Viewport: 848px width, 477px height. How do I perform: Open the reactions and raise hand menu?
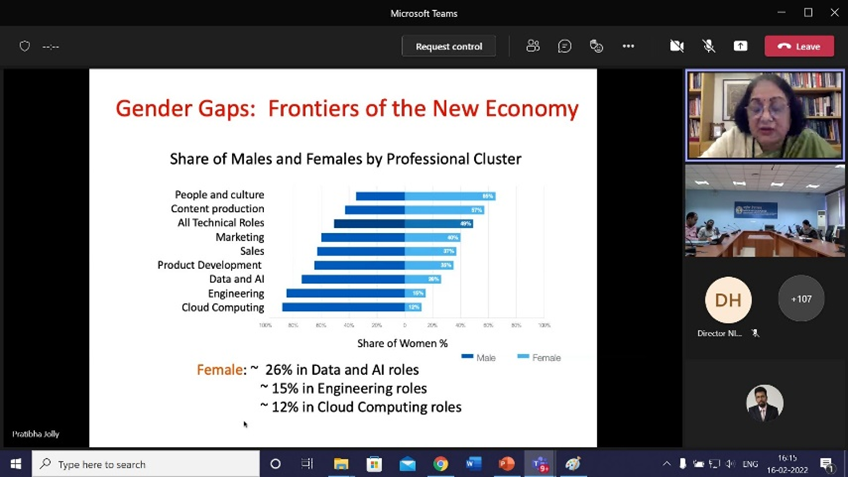(597, 46)
